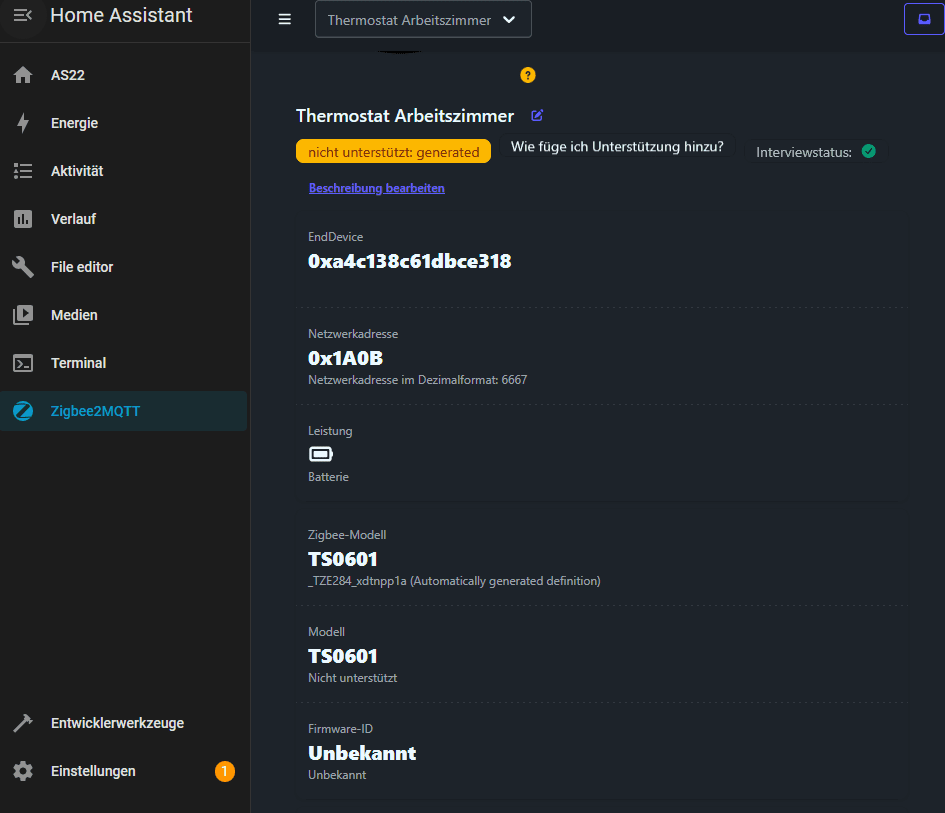
Task: Collapse the Home Assistant sidebar menu
Action: tap(23, 16)
